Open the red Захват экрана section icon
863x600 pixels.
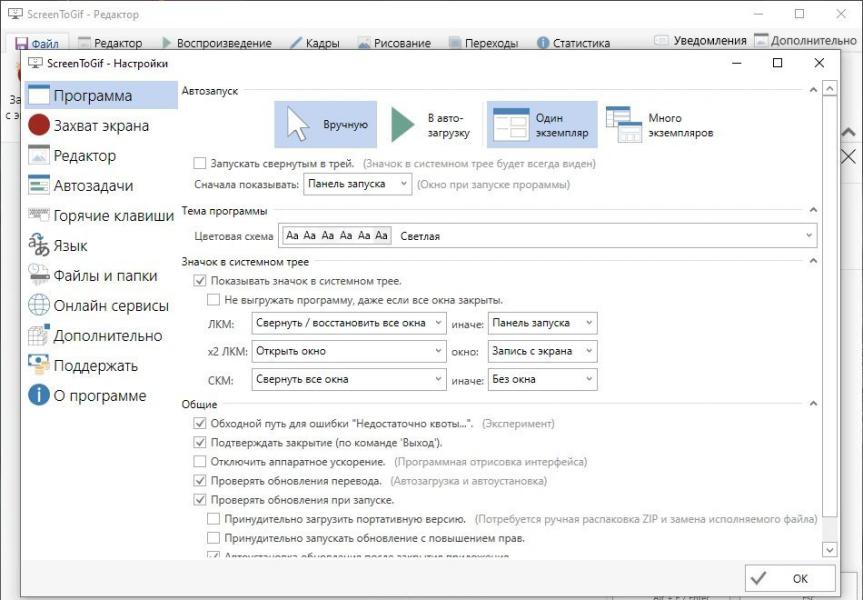(x=39, y=125)
